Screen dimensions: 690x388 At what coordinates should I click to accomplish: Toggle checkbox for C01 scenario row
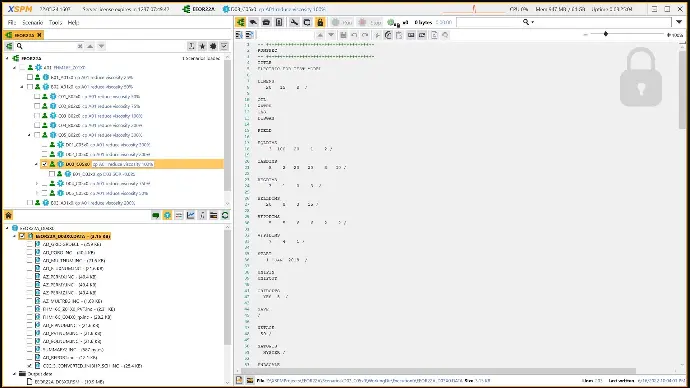(37, 97)
